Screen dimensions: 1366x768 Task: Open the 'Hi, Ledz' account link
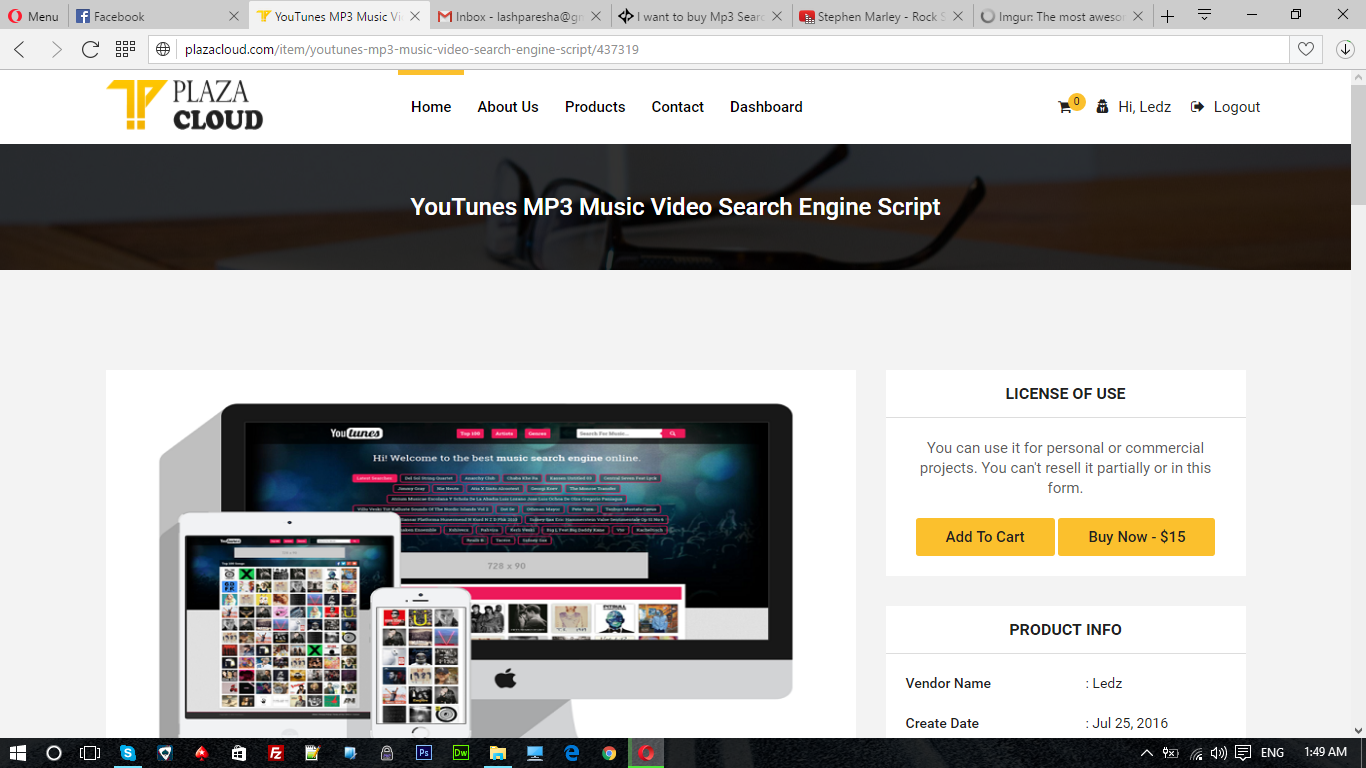pyautogui.click(x=1134, y=107)
